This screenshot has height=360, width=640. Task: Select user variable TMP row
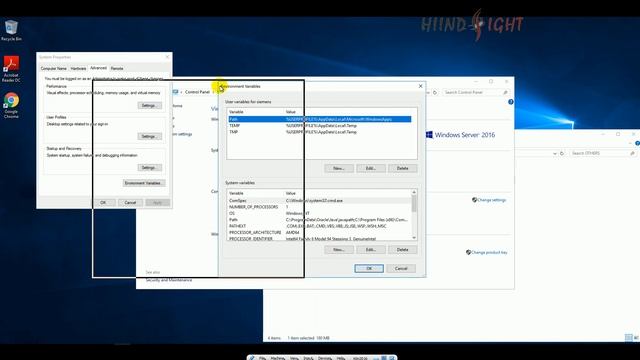click(x=320, y=132)
